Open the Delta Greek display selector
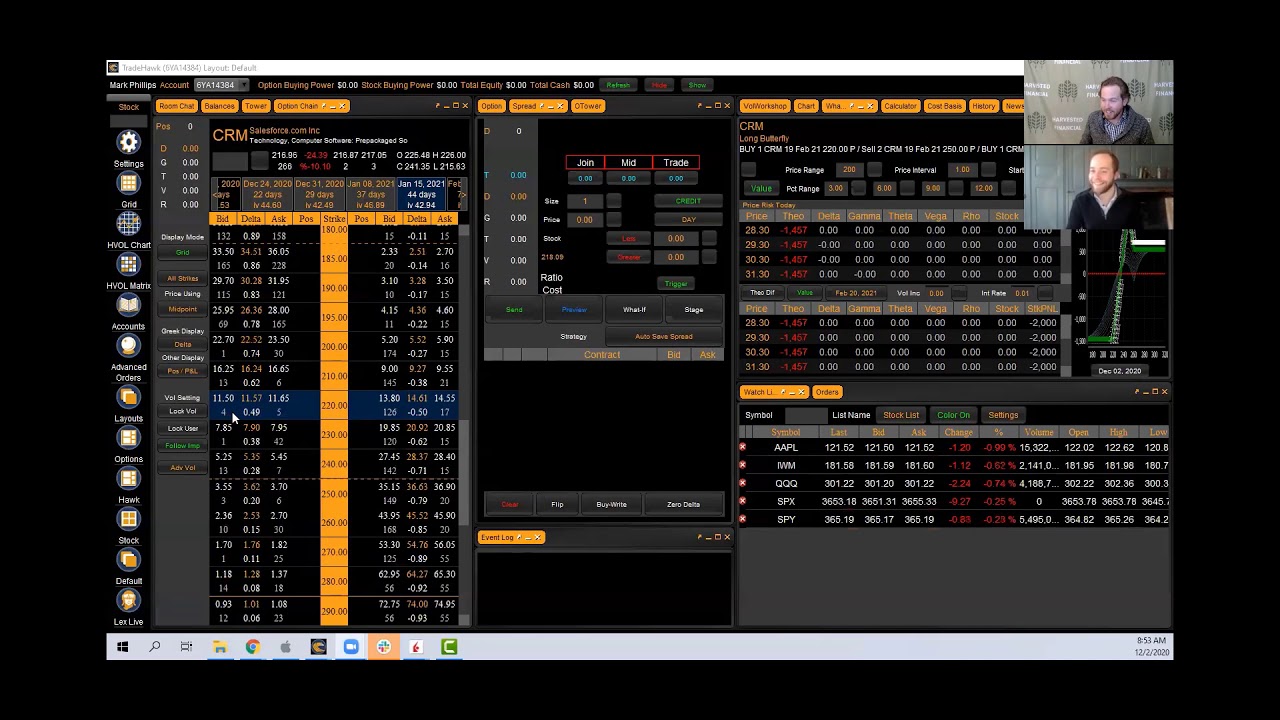Image resolution: width=1280 pixels, height=720 pixels. pos(182,344)
